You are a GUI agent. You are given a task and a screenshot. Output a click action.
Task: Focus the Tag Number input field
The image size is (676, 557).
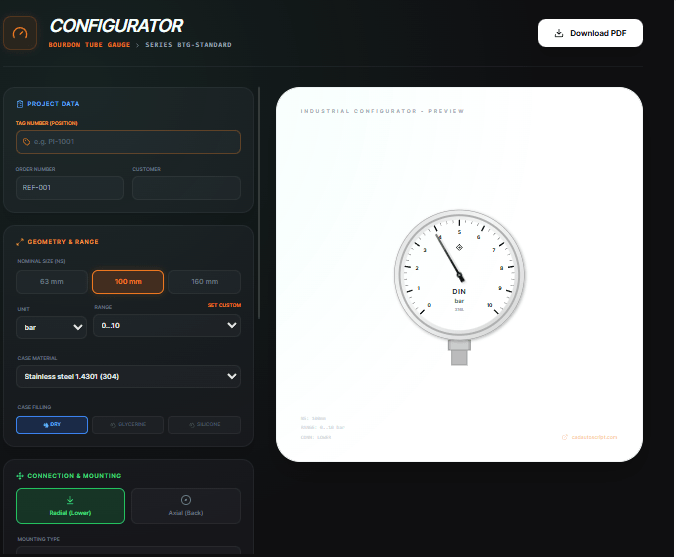128,142
